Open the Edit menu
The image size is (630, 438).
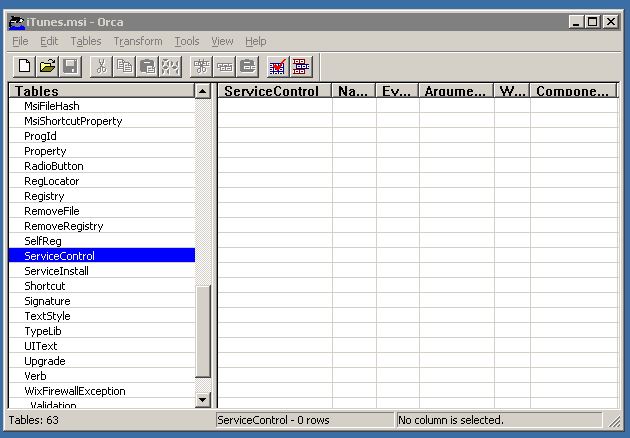tap(49, 41)
